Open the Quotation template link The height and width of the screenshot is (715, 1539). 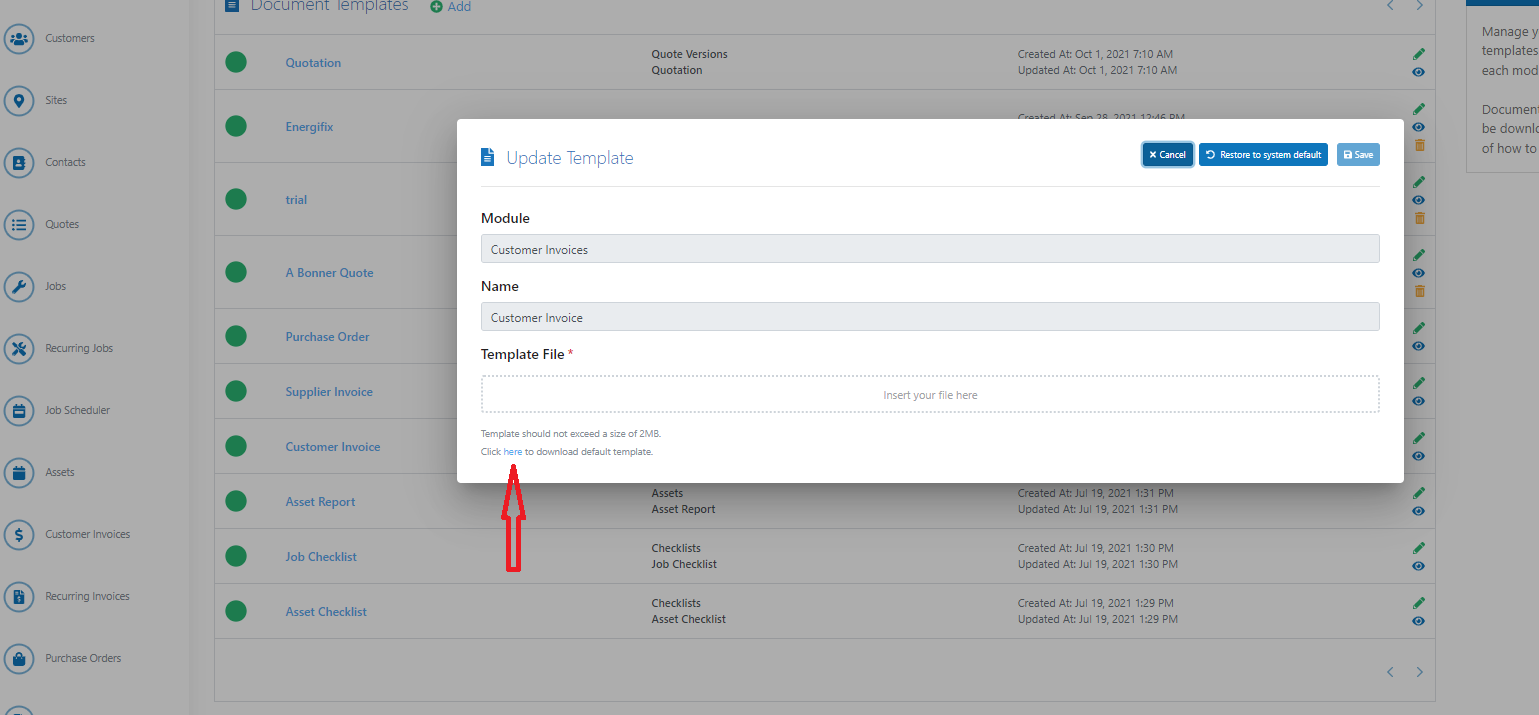point(313,63)
